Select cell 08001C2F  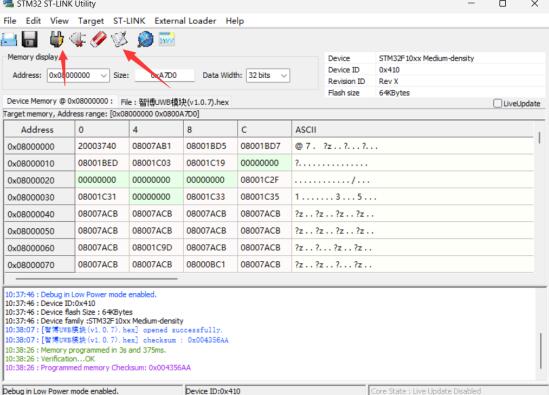[264, 180]
